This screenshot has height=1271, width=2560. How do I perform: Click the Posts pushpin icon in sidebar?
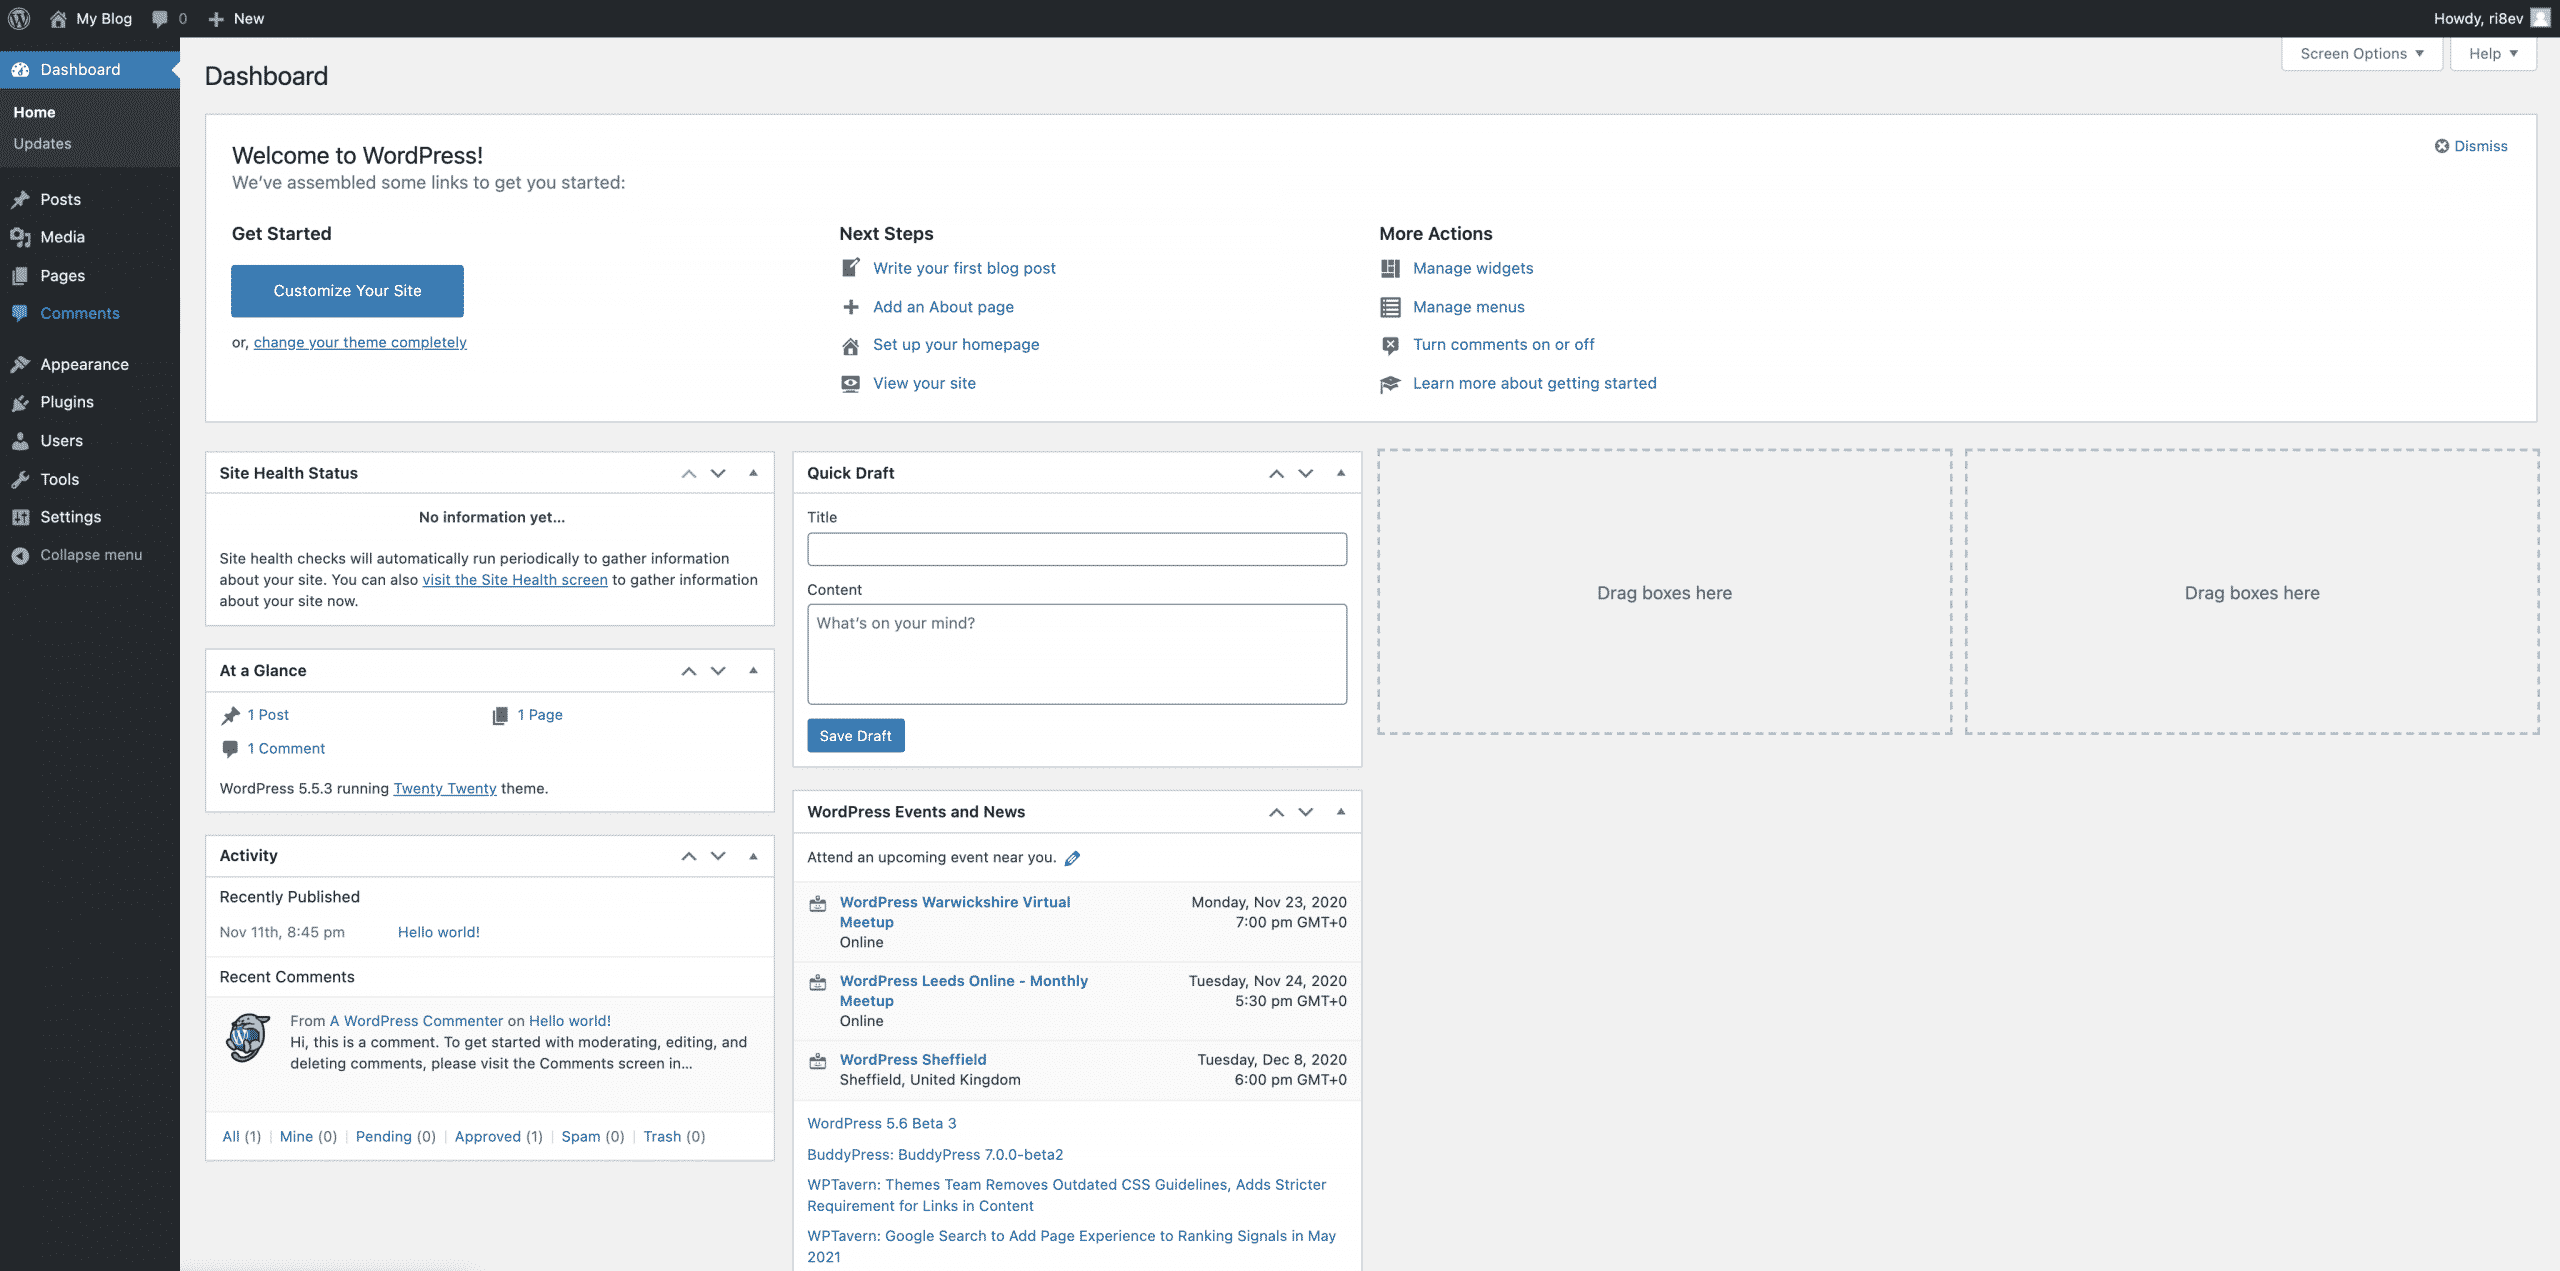(x=20, y=199)
